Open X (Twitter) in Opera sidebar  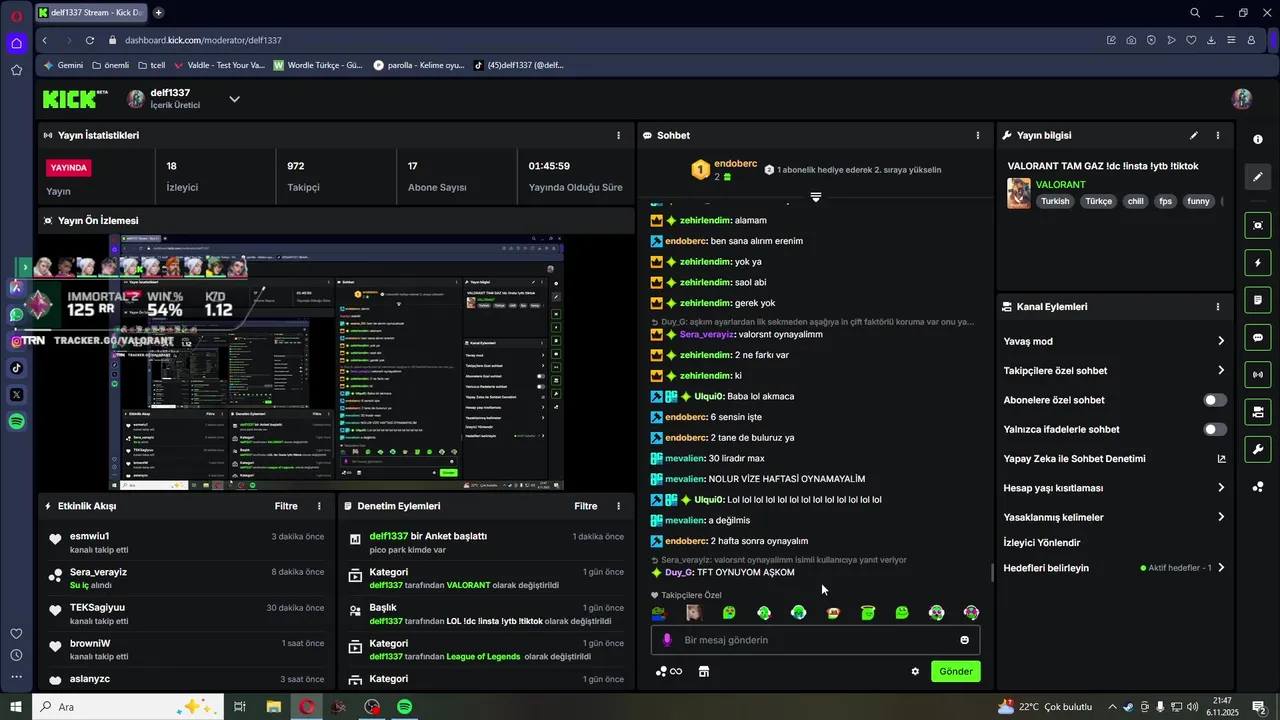pyautogui.click(x=16, y=395)
